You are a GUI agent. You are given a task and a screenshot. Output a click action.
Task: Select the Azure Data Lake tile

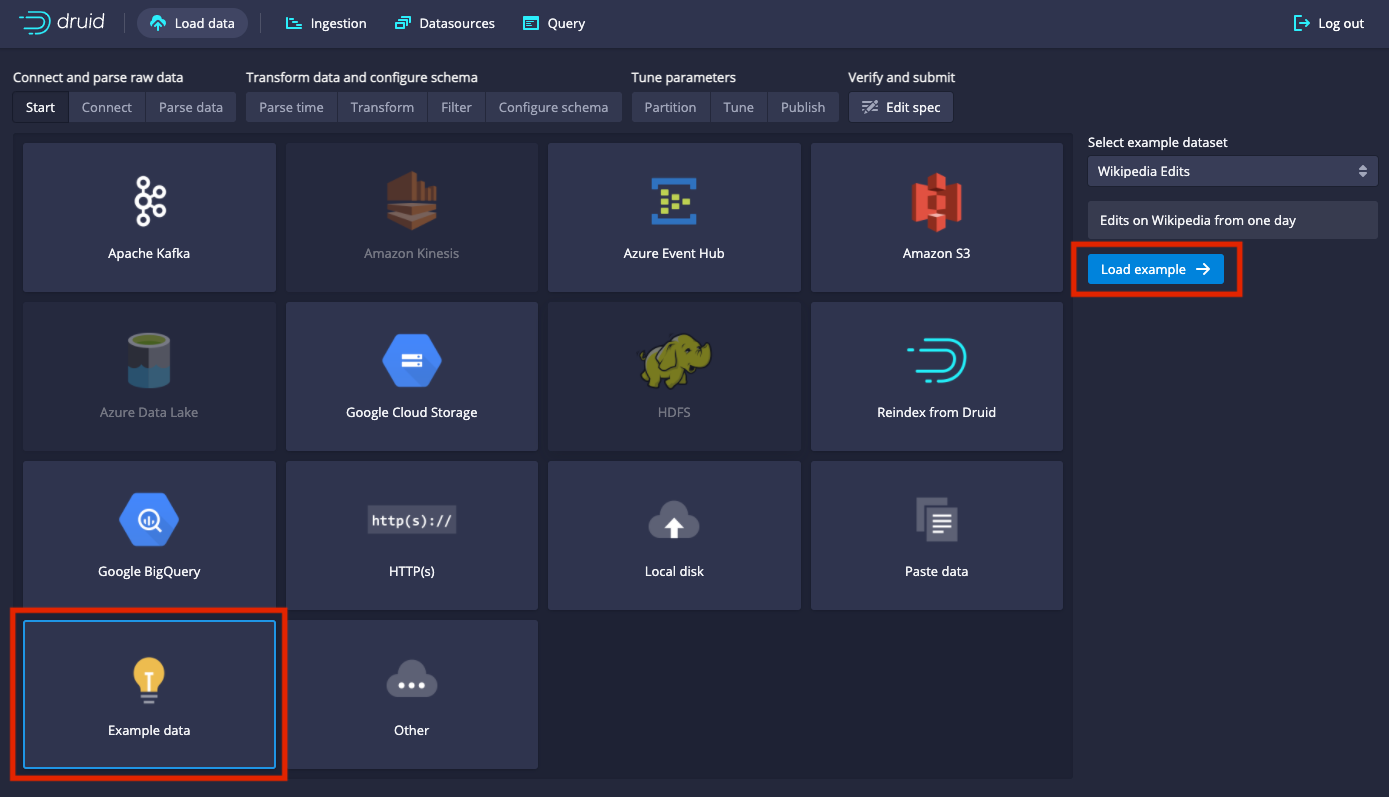coord(149,376)
